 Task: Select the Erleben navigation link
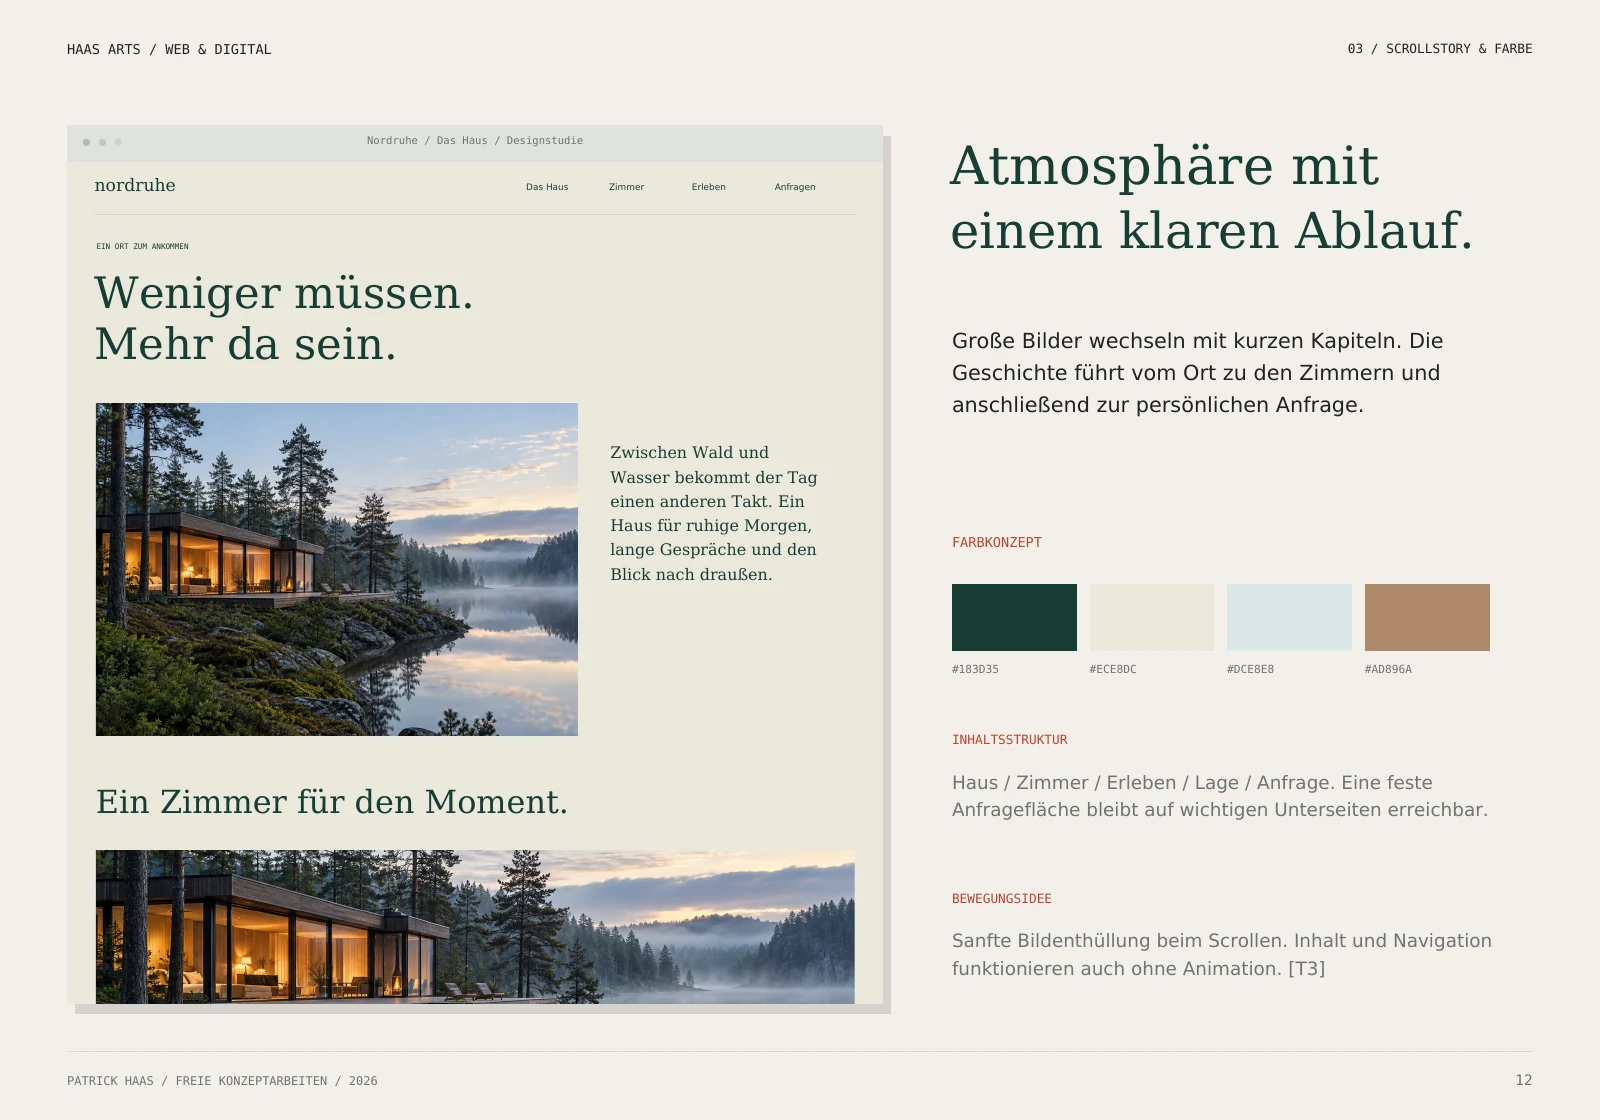tap(708, 187)
